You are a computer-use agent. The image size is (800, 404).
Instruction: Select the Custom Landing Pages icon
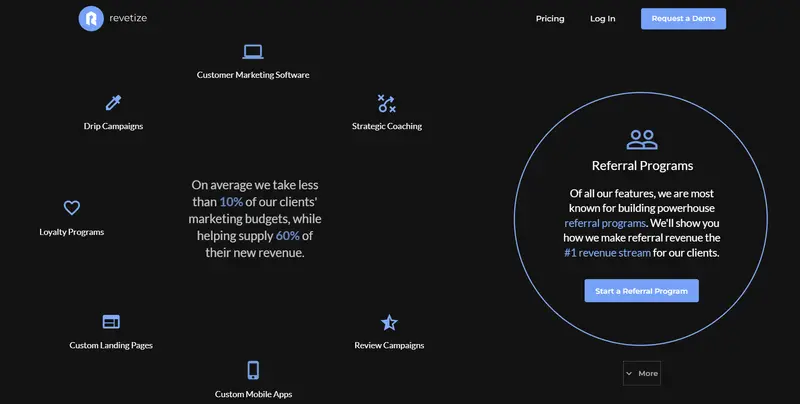click(x=111, y=322)
